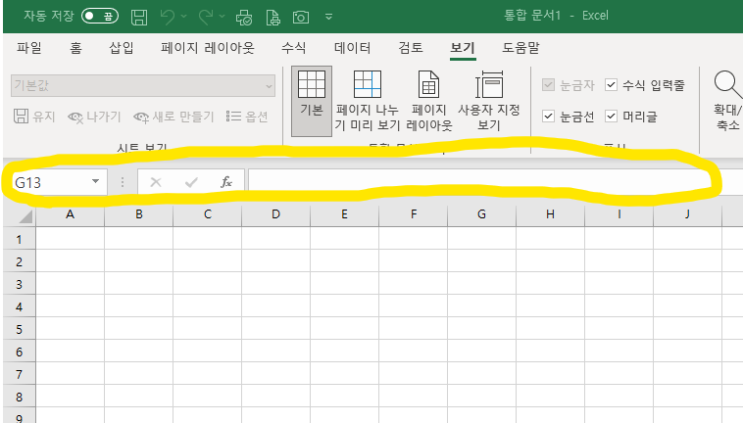Select row 1 header
743x423 pixels.
pyautogui.click(x=19, y=239)
